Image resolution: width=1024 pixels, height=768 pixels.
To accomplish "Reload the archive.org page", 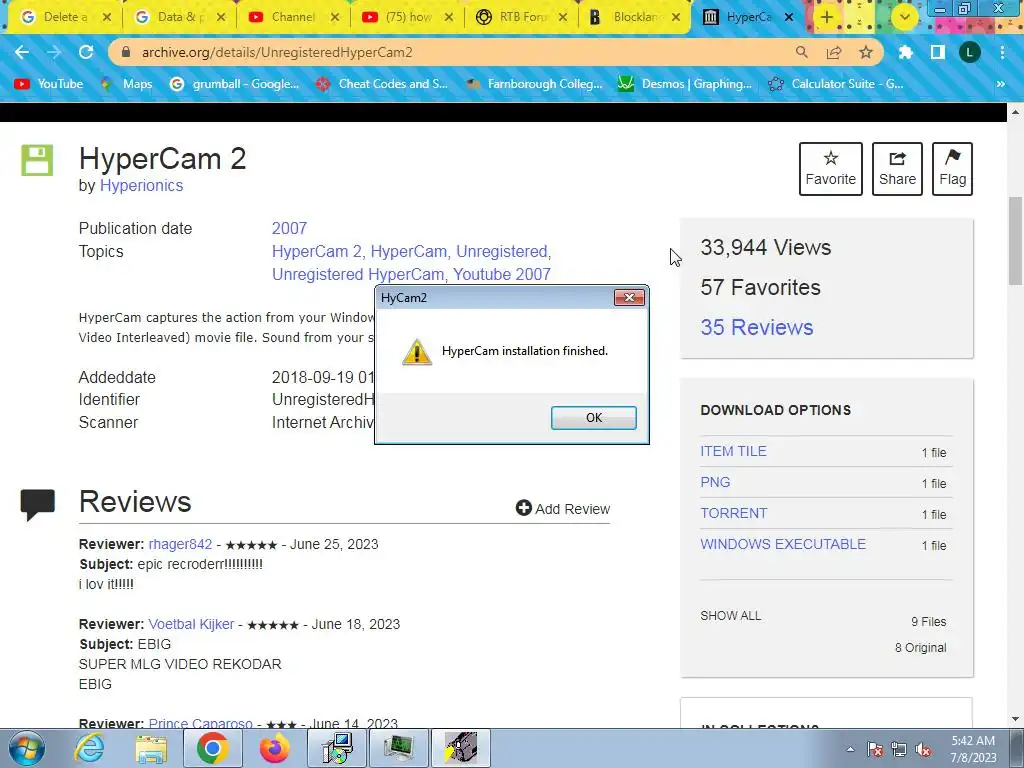I will (86, 52).
